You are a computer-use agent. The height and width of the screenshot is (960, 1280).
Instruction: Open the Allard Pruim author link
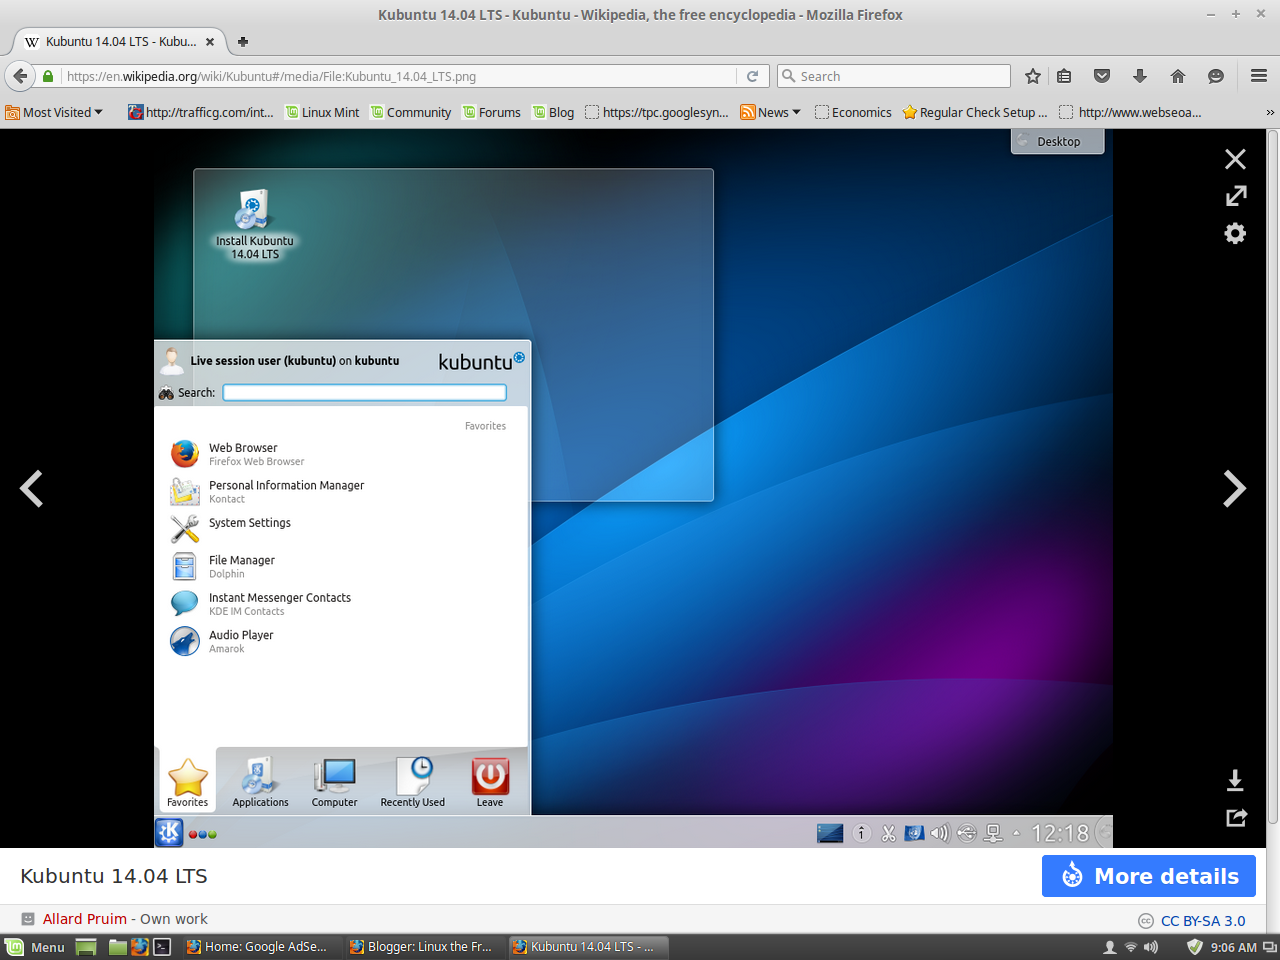(x=85, y=919)
